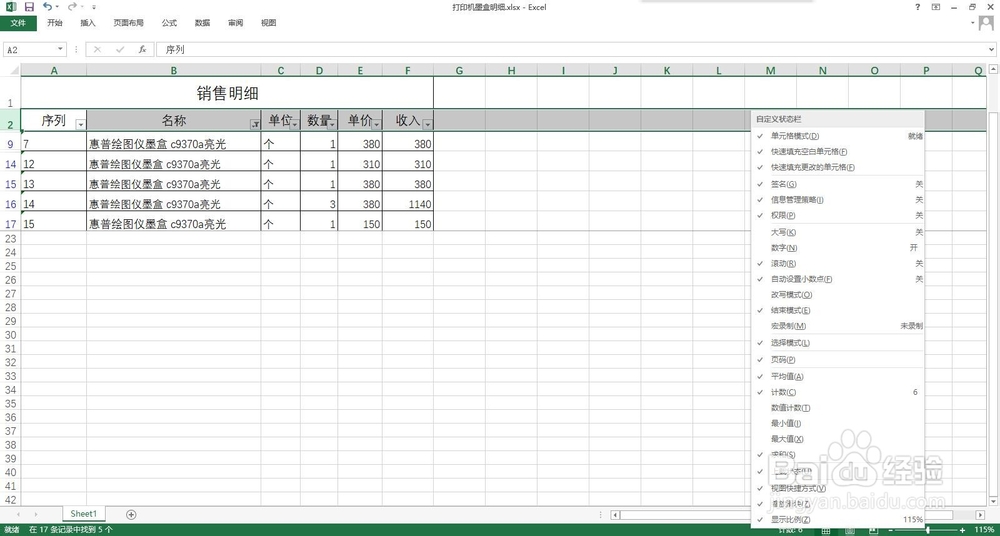Switch to the 审阅 ribbon tab

tap(235, 23)
